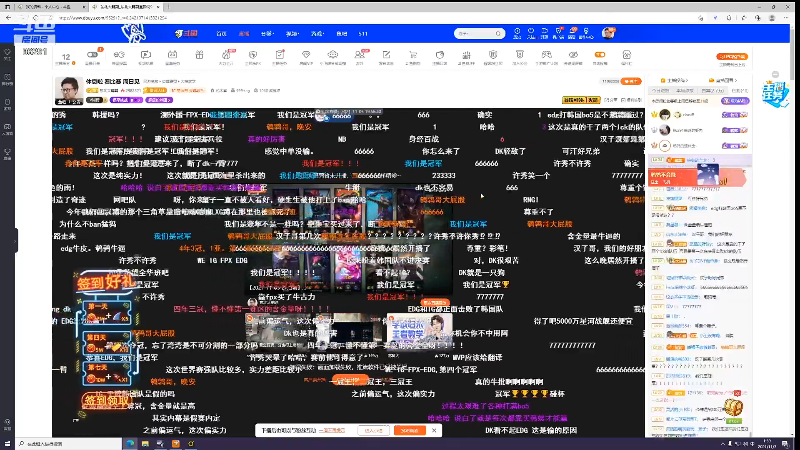This screenshot has height=450, width=800.
Task: Click the search magnifier in header search box
Action: 498,34
